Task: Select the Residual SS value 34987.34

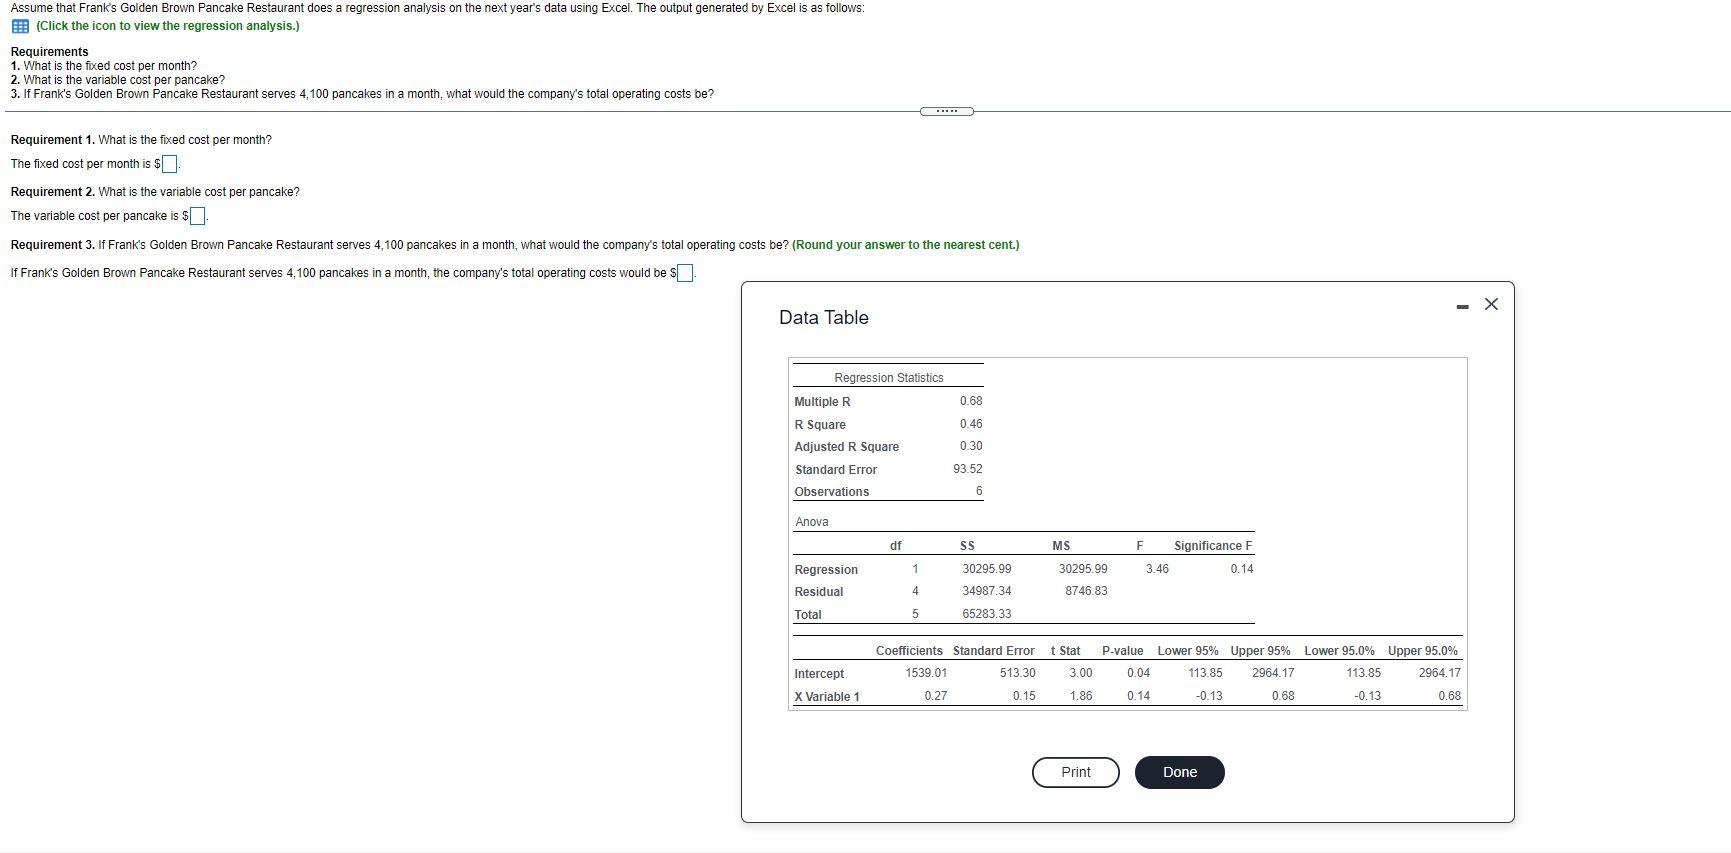Action: 987,591
